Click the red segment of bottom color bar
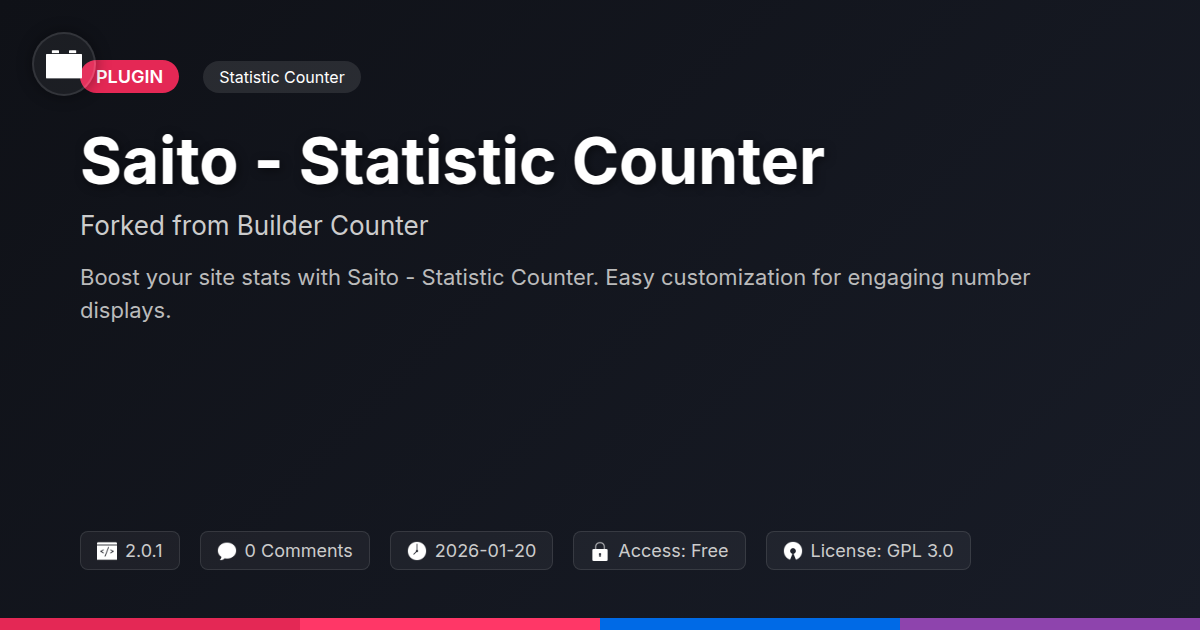1200x630 pixels. pyautogui.click(x=150, y=624)
